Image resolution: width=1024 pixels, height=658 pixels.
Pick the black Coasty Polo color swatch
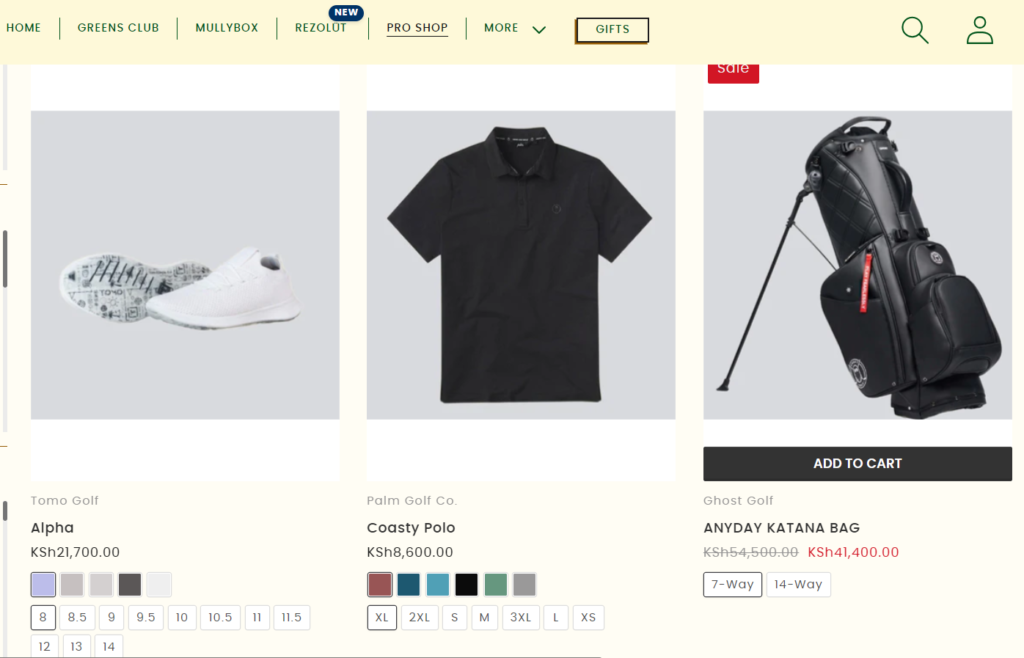pyautogui.click(x=466, y=584)
